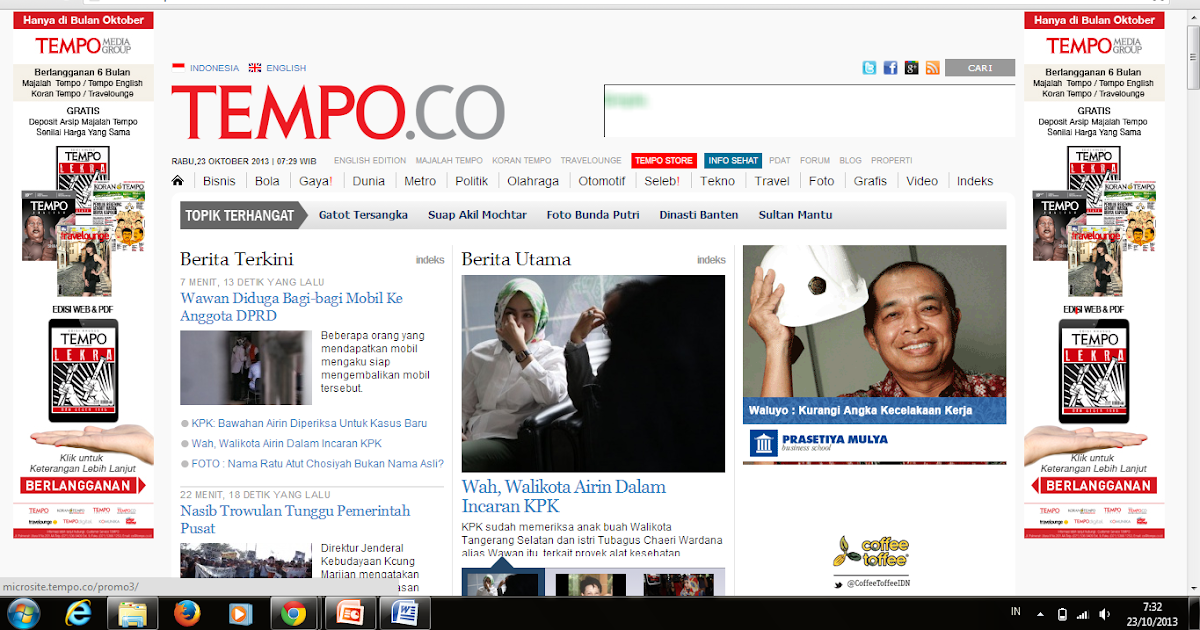Open the Twitter social icon

tap(869, 68)
